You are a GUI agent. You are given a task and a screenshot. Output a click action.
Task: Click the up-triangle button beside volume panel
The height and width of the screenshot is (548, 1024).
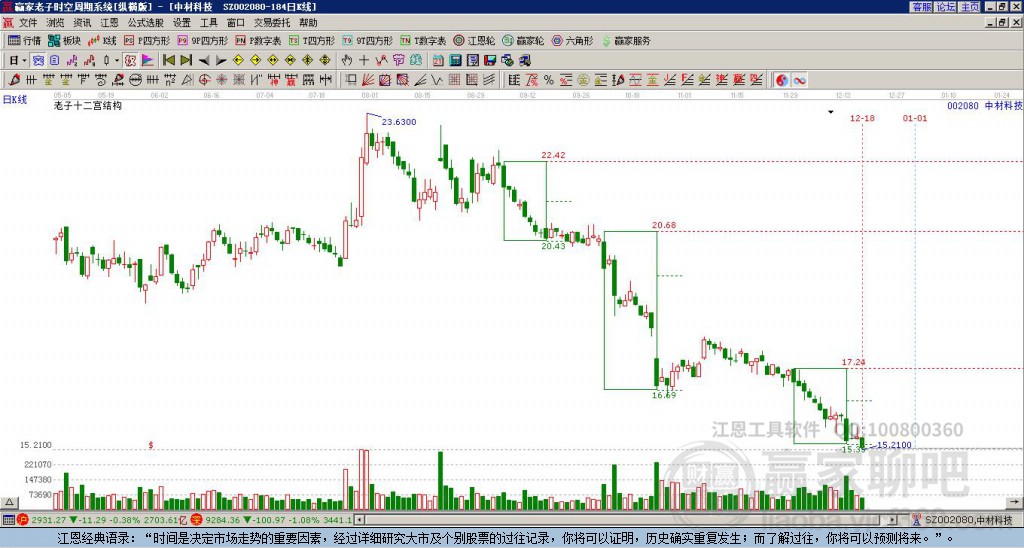[x=9, y=502]
